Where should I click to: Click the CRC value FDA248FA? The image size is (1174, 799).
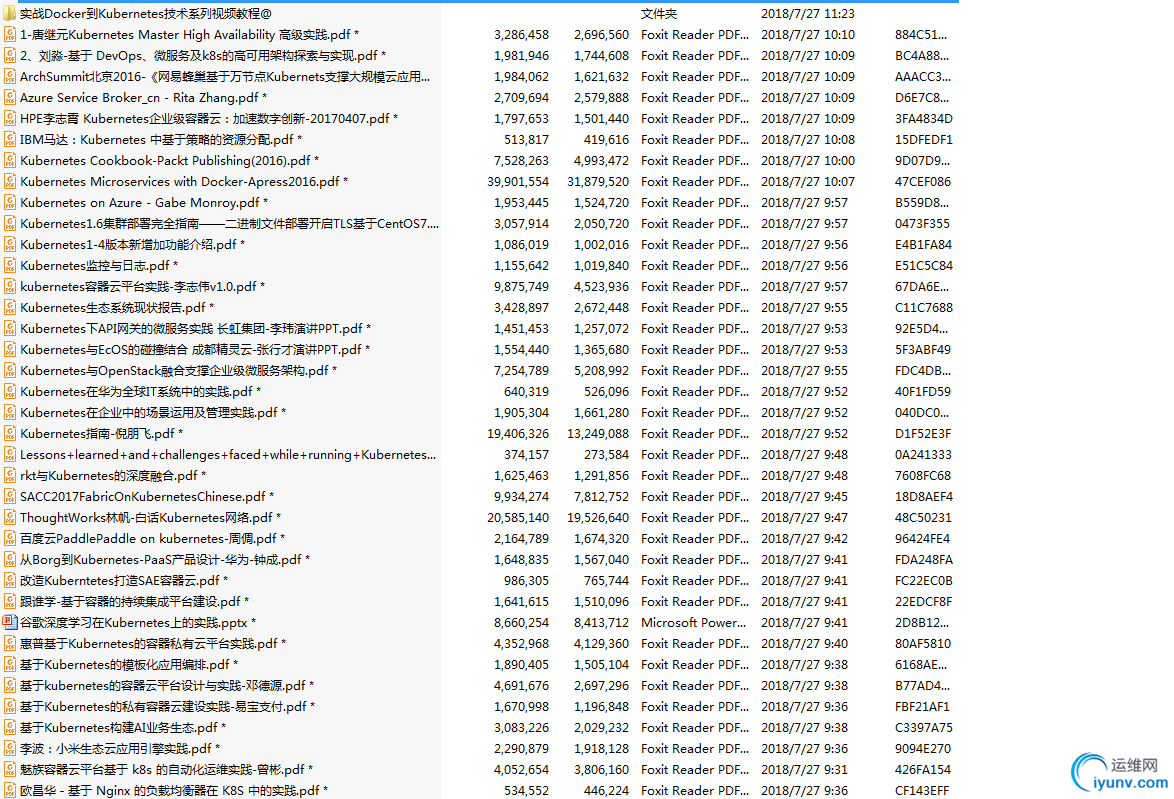(x=924, y=559)
